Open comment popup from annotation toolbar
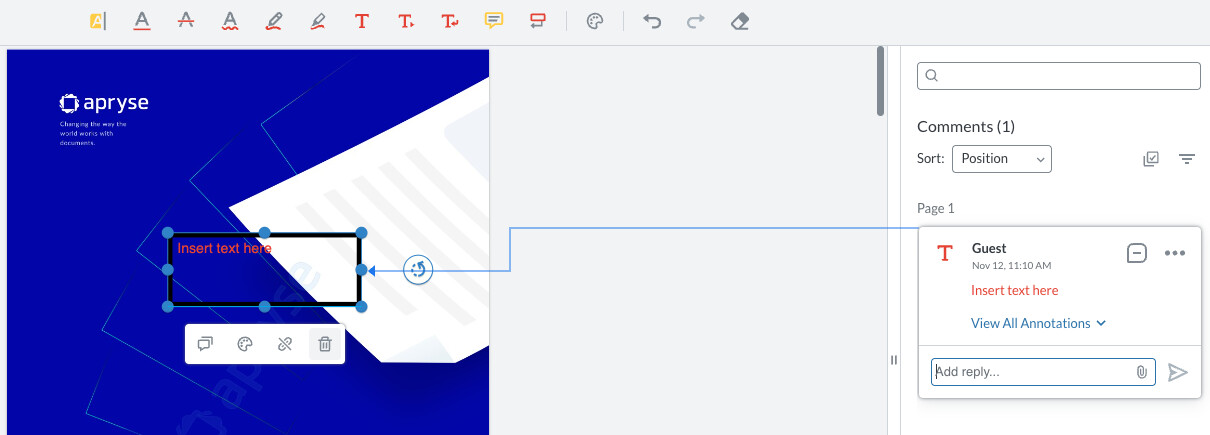This screenshot has height=435, width=1210. (205, 344)
